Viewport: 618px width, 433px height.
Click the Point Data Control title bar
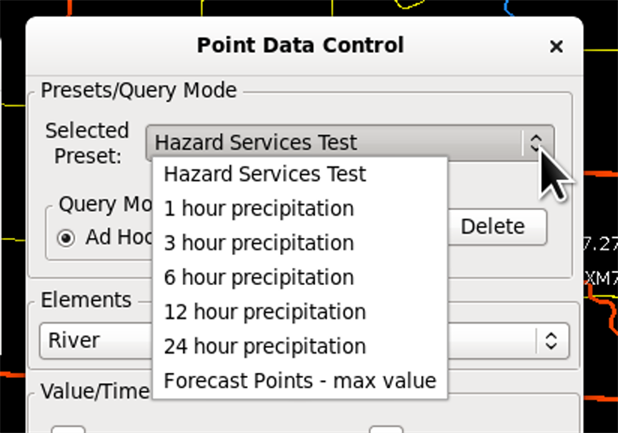(300, 45)
